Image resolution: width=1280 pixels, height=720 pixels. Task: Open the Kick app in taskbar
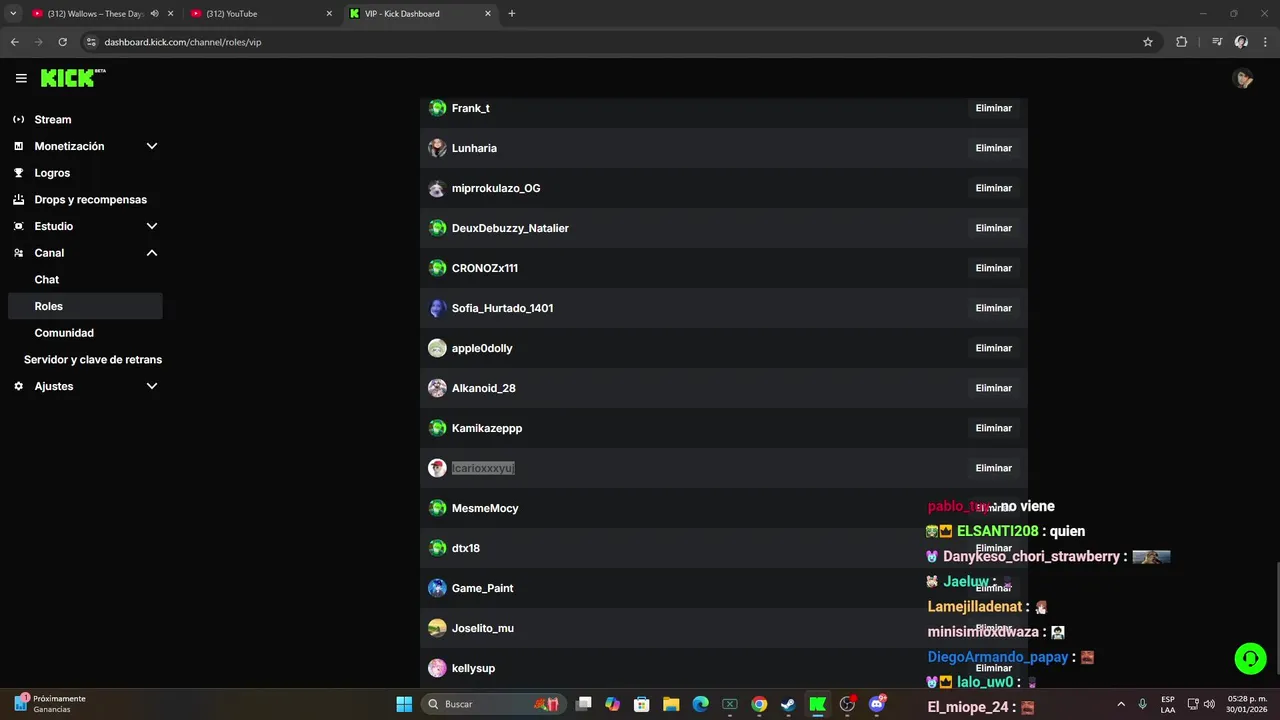pos(817,704)
